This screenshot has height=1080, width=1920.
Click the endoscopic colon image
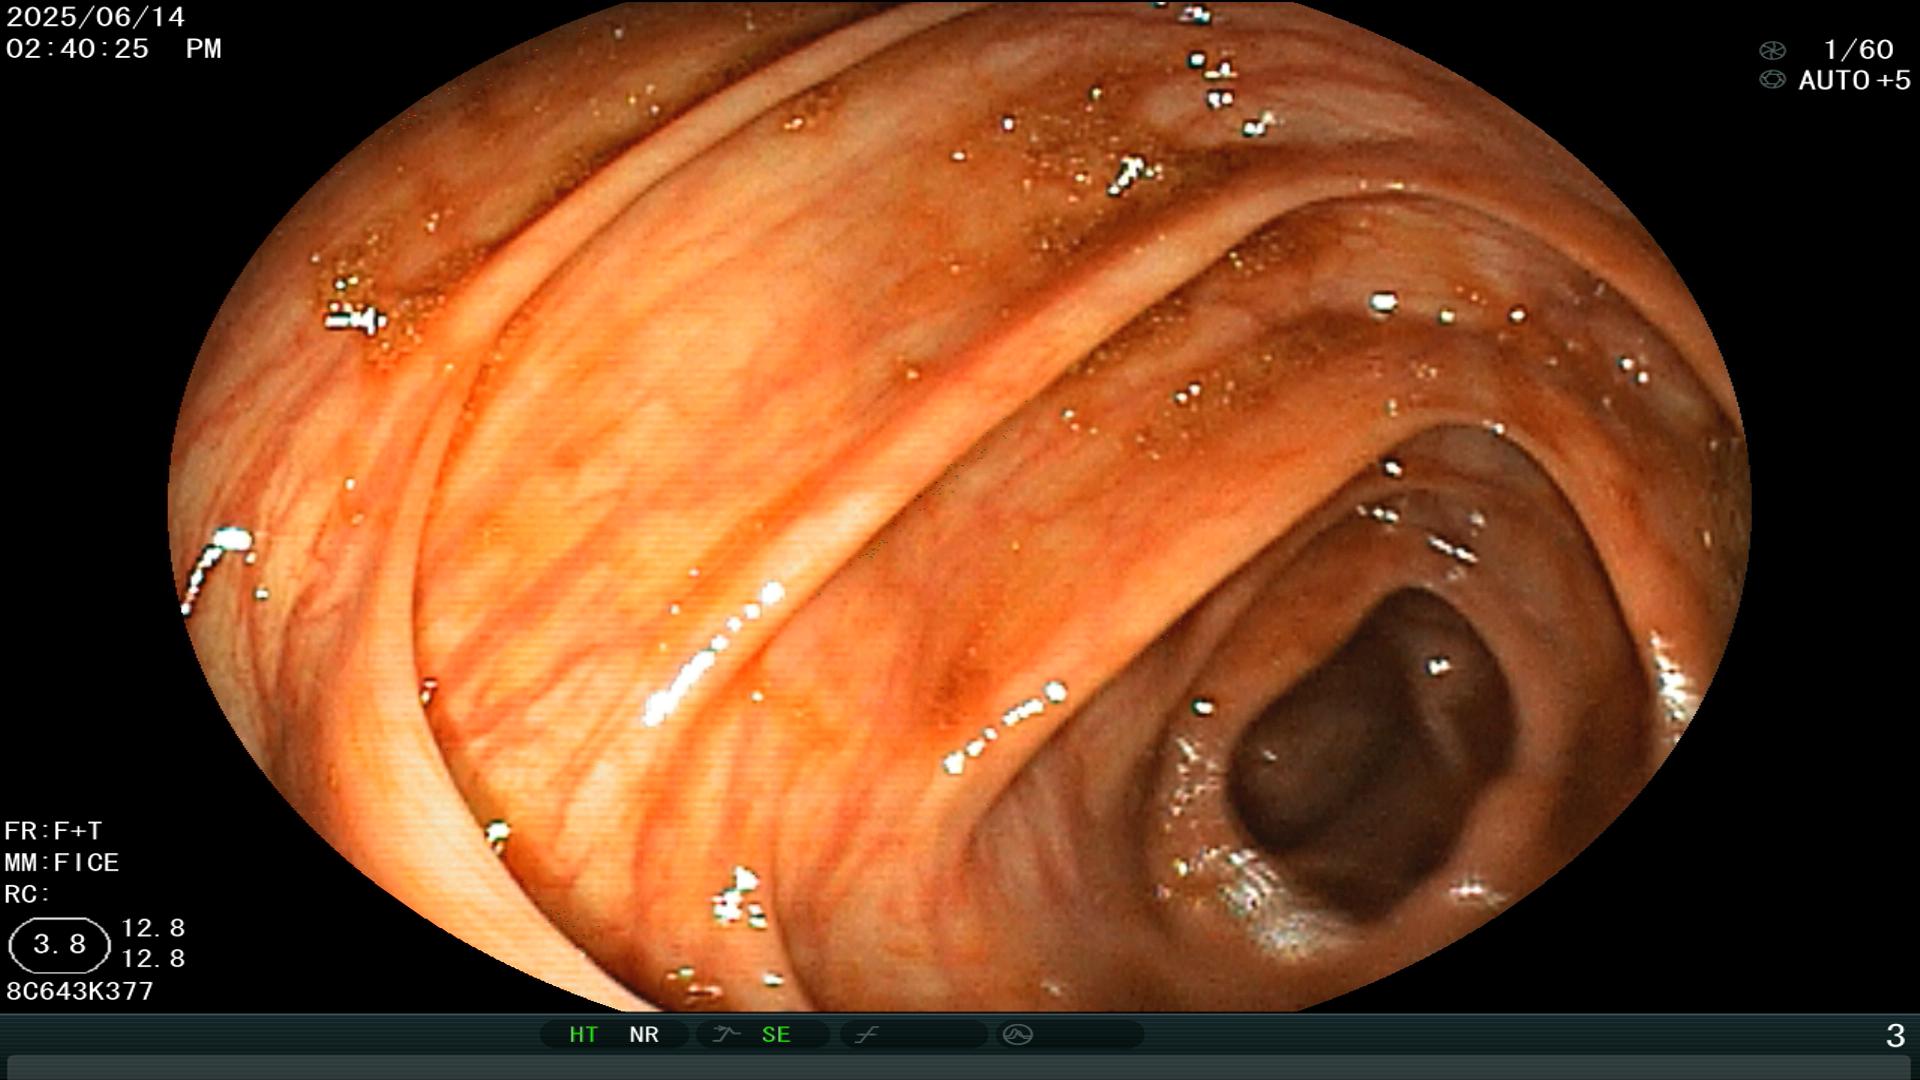coord(959,507)
